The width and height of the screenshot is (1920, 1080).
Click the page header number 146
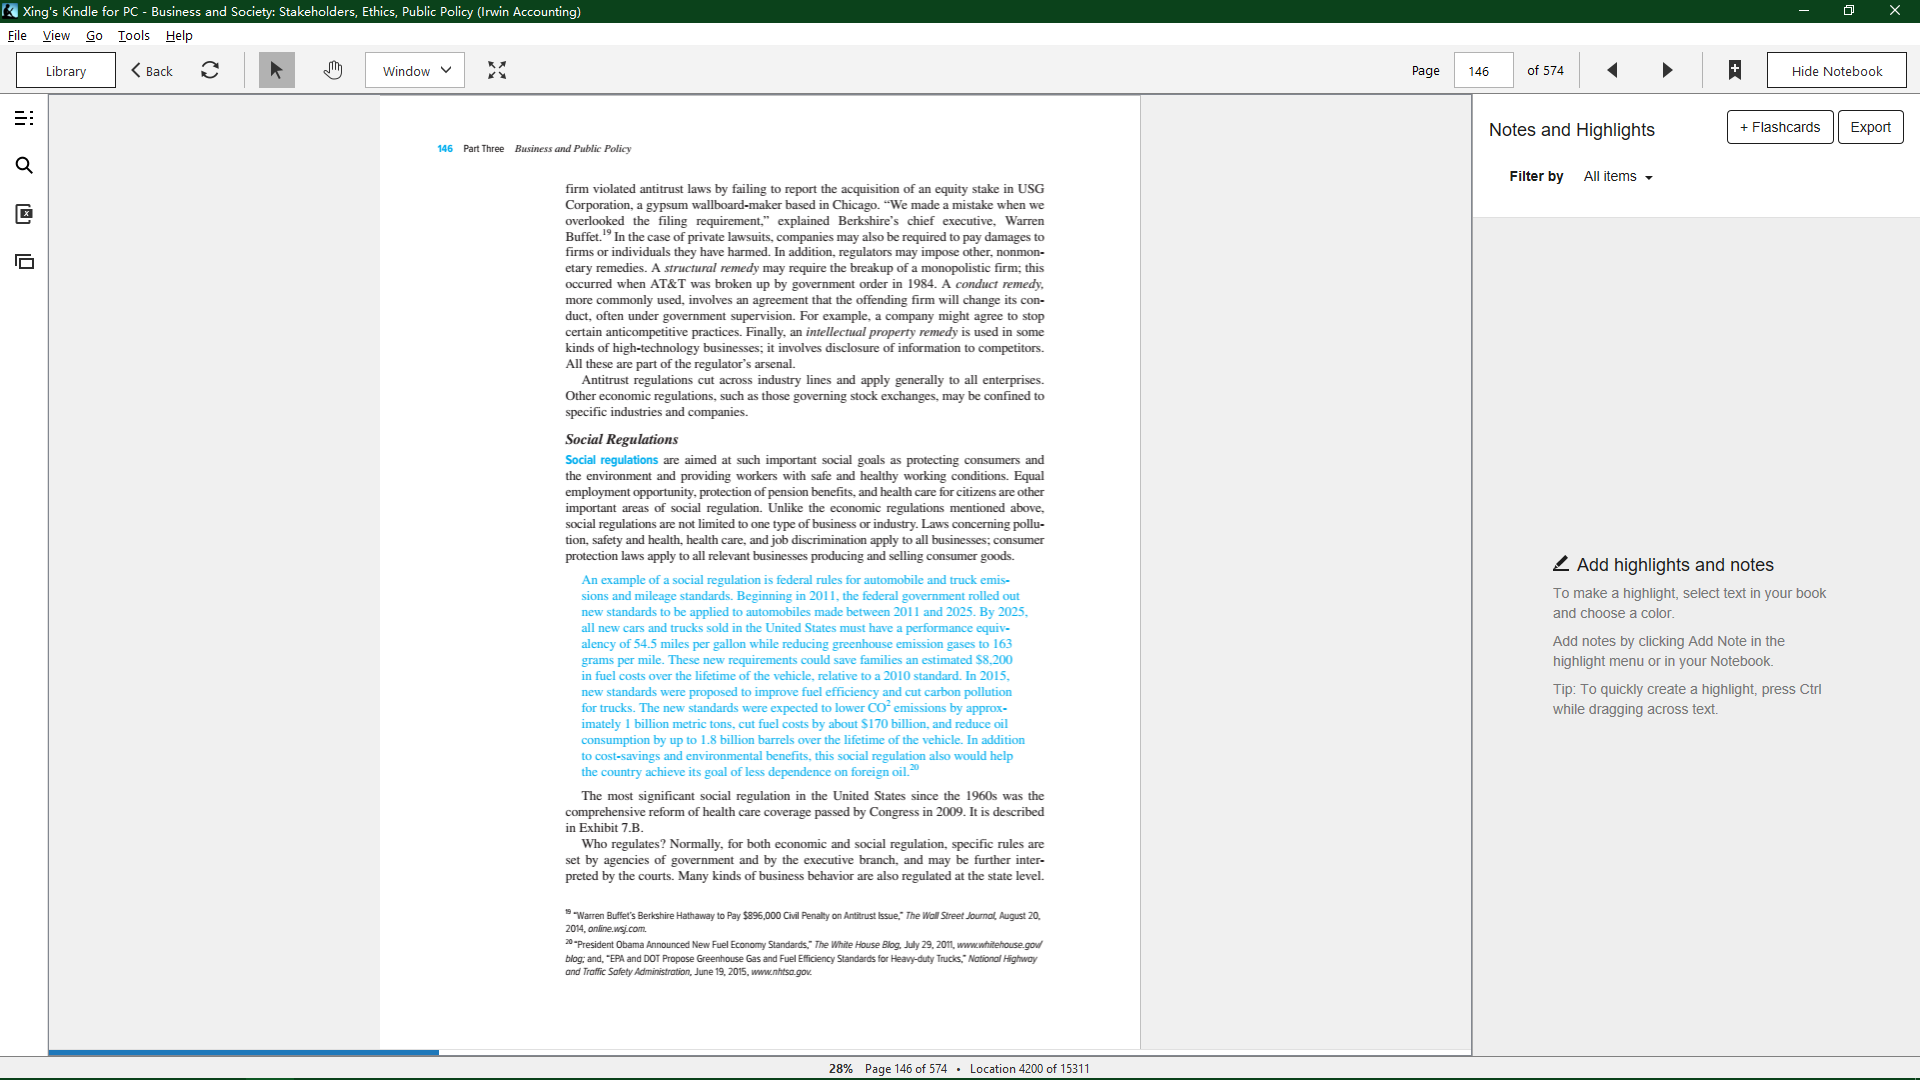445,148
